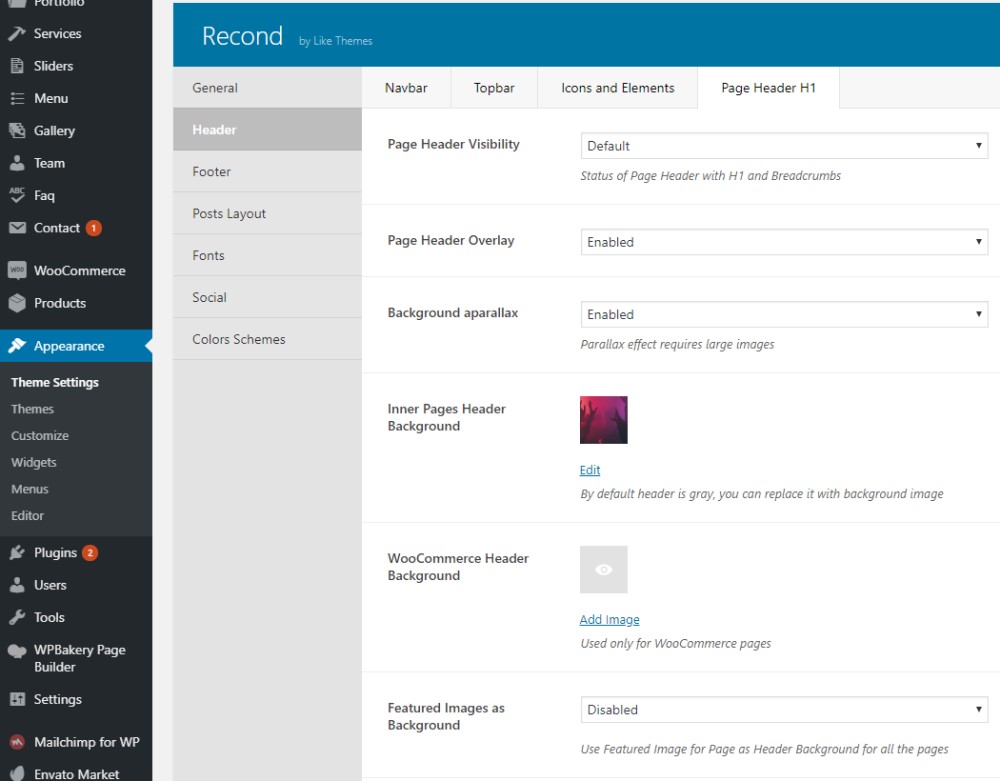Open the Themes submenu item
The width and height of the screenshot is (1000, 781).
(x=33, y=409)
